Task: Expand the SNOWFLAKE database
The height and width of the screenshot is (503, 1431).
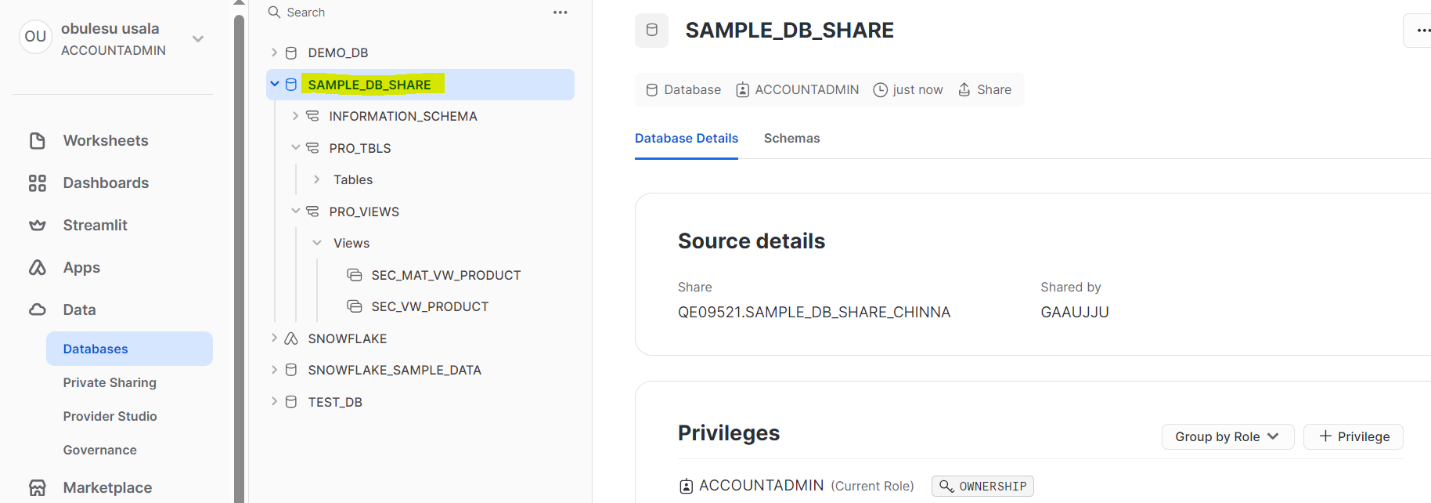Action: (274, 339)
